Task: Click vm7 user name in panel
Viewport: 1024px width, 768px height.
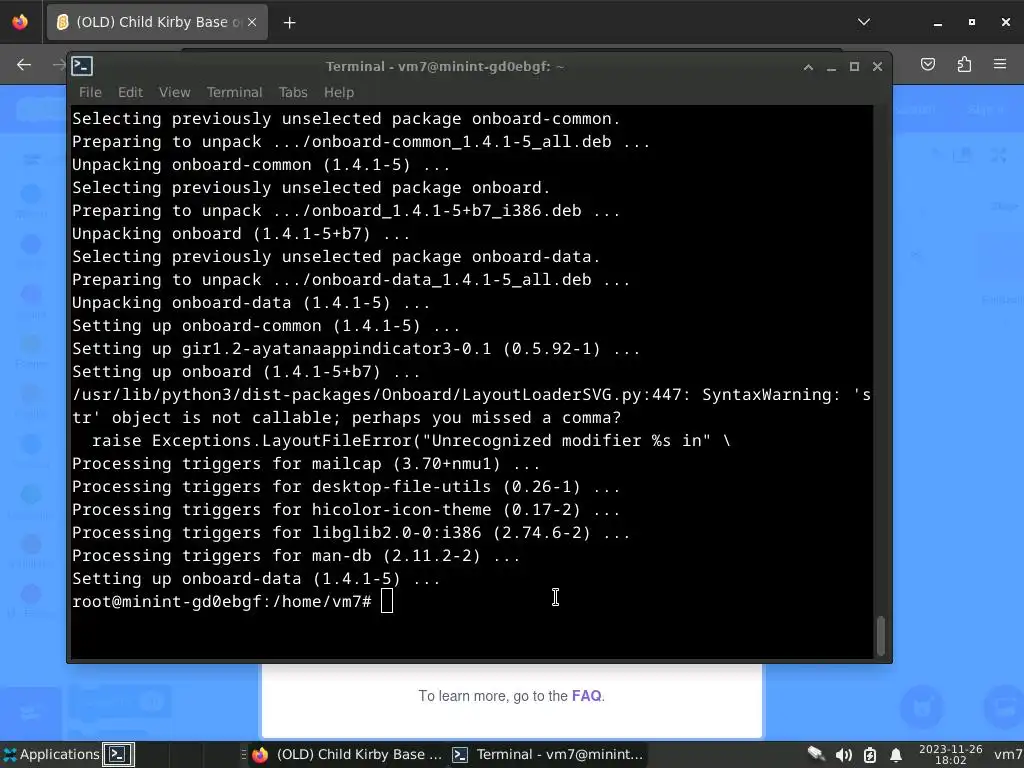Action: tap(1008, 754)
